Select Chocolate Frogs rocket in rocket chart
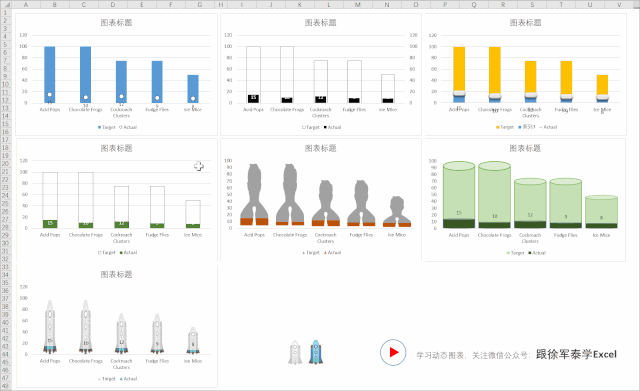This screenshot has width=640, height=391. (x=86, y=327)
